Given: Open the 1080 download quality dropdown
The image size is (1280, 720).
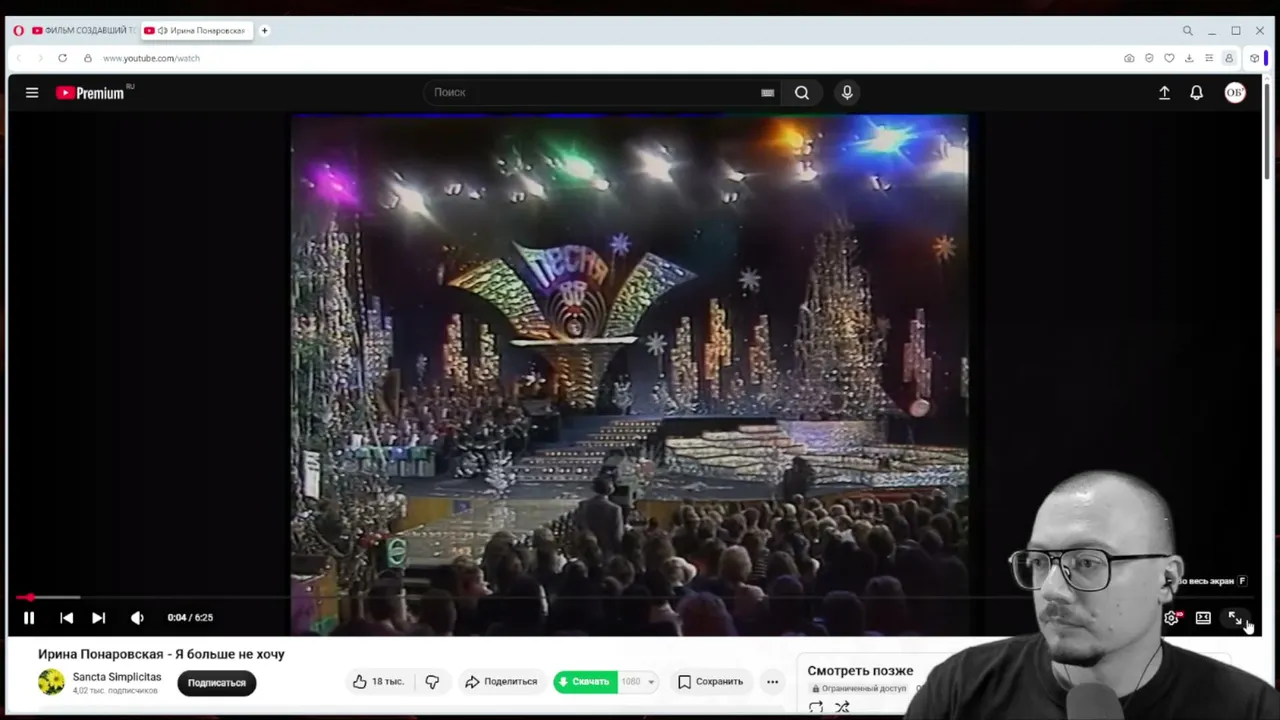Looking at the screenshot, I should (637, 682).
